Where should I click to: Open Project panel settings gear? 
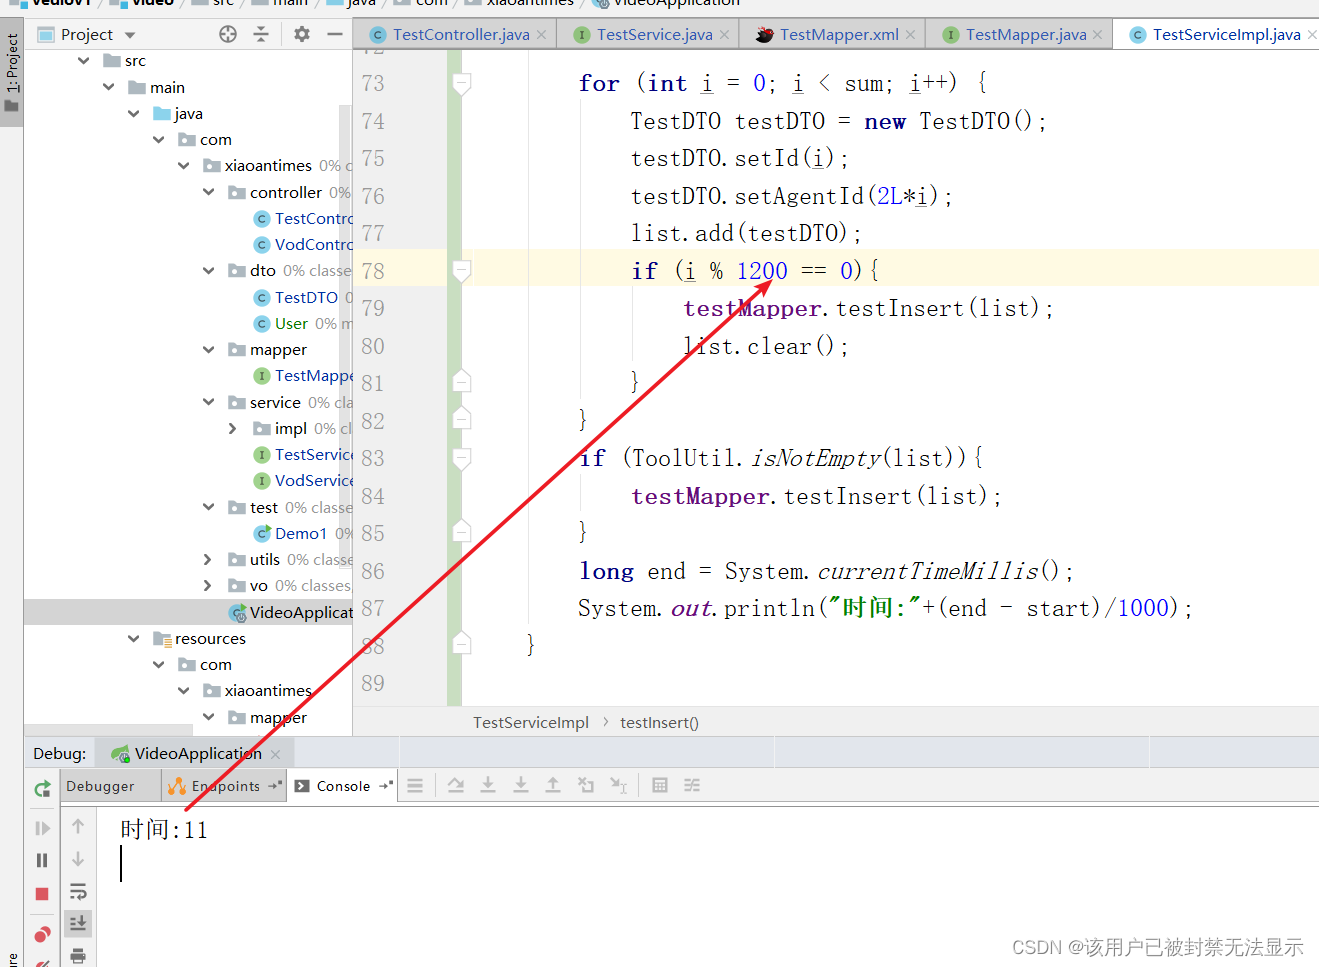click(x=302, y=34)
